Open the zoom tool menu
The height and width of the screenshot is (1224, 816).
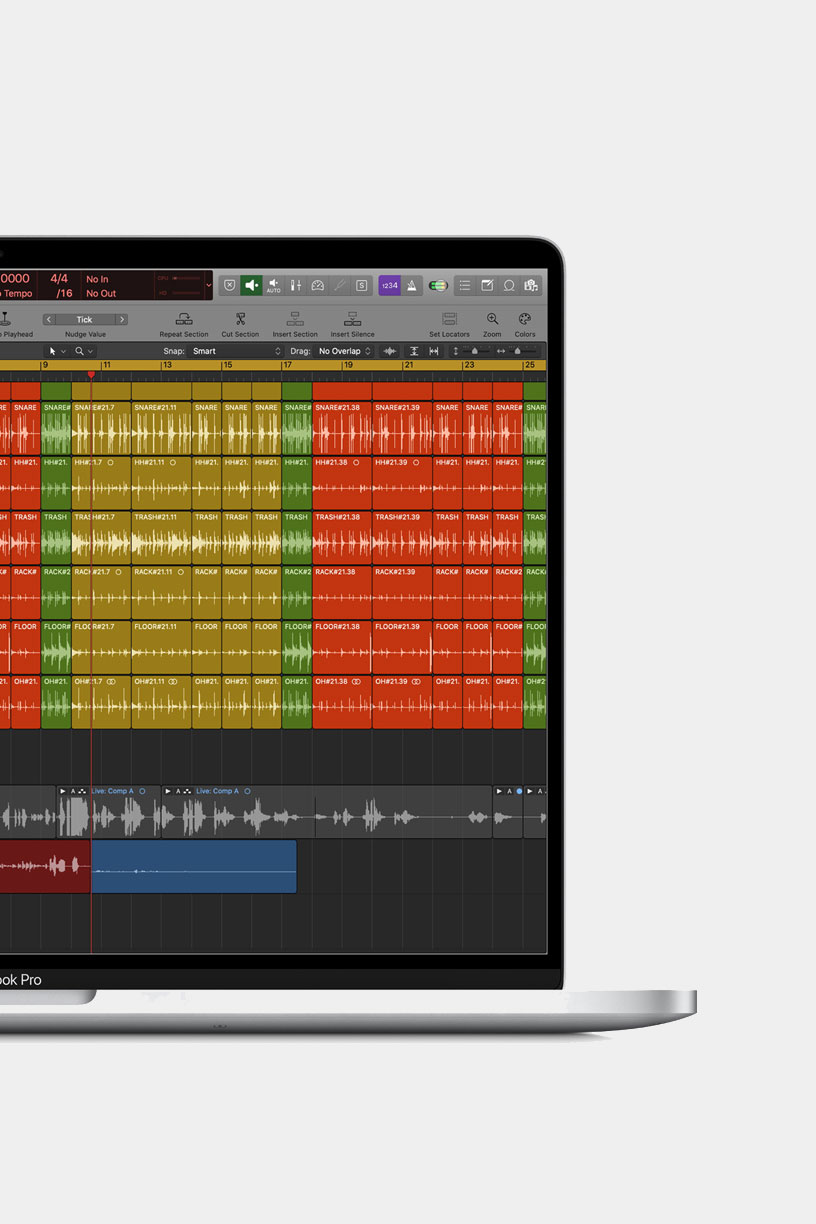point(84,351)
